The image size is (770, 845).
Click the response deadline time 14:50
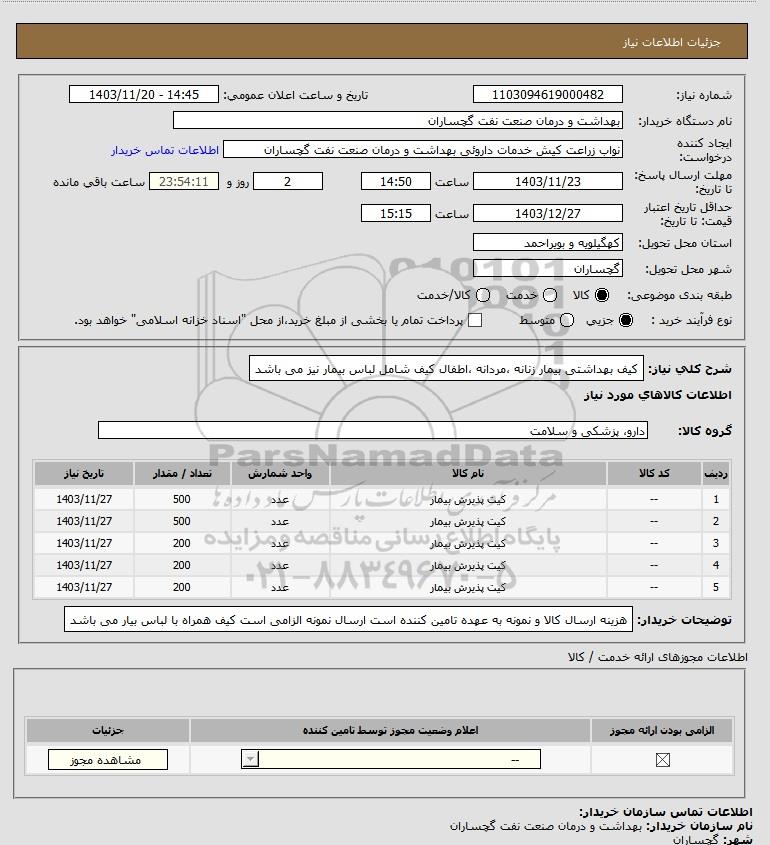pyautogui.click(x=396, y=182)
